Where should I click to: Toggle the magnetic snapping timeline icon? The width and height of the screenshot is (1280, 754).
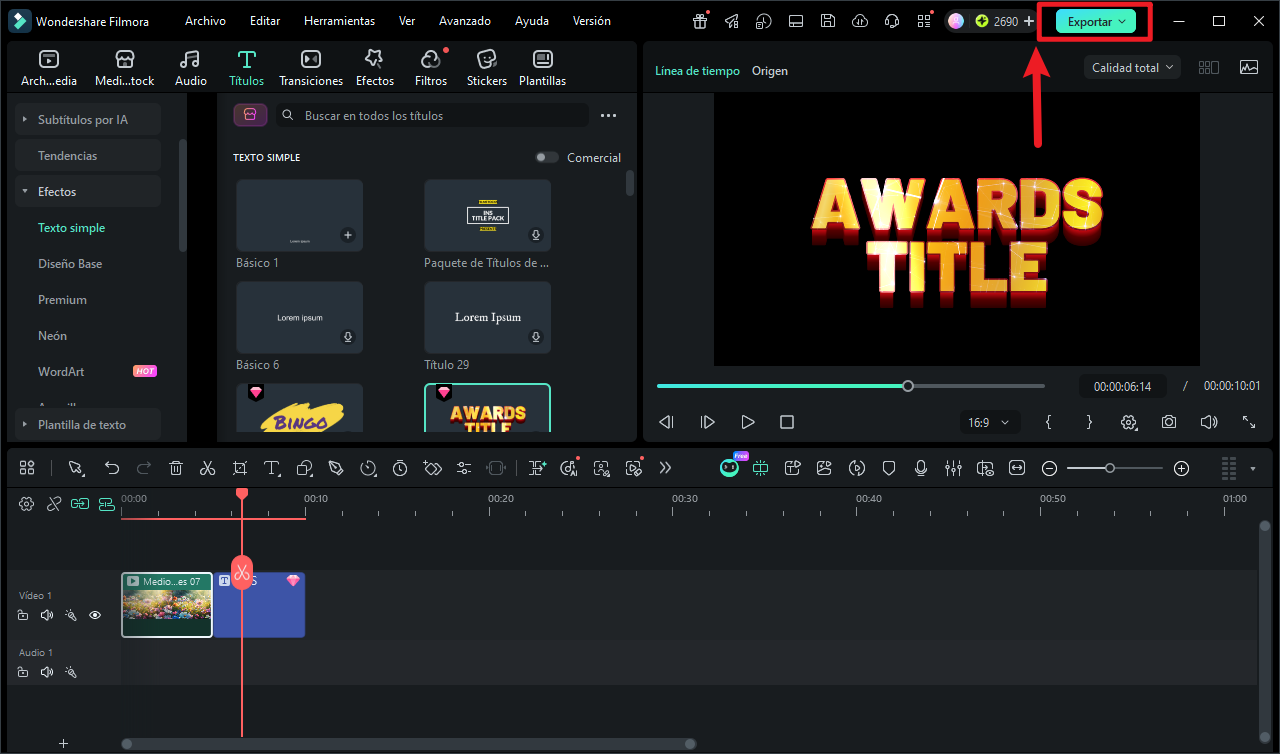click(x=107, y=504)
